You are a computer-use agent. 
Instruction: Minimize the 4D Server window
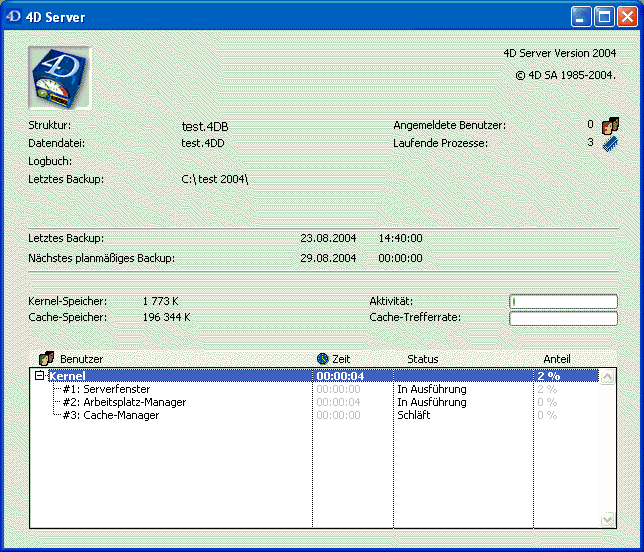tap(582, 17)
